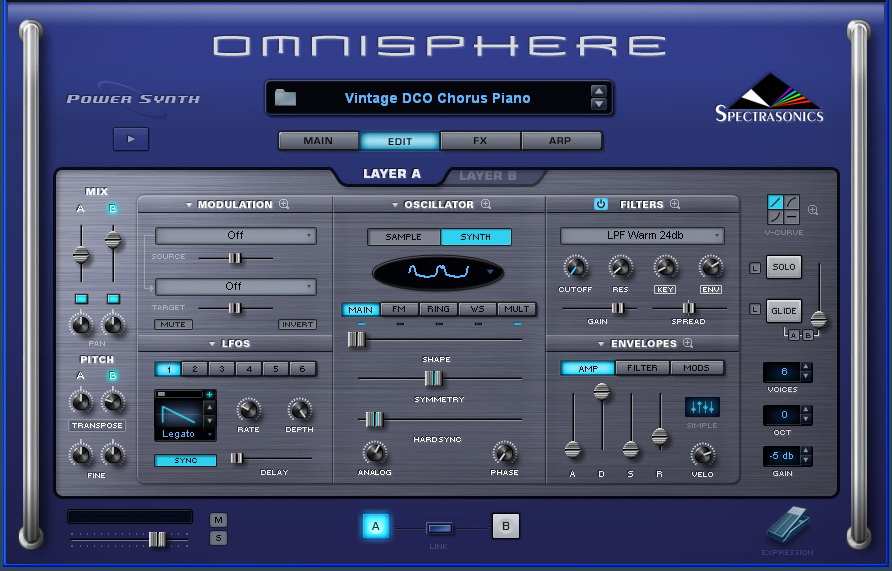This screenshot has width=892, height=571.
Task: Select next patch with down arrow
Action: (x=598, y=104)
